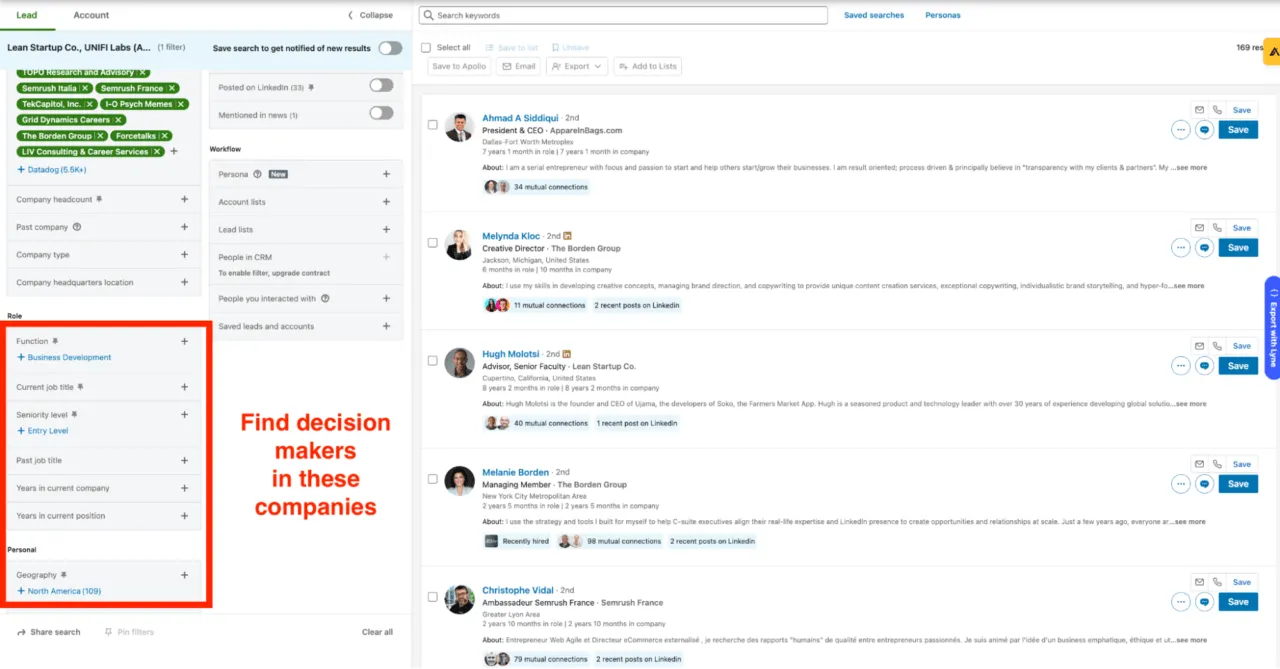Remove the LIV Consulting & Career Services tag
The image size is (1280, 669).
click(158, 152)
